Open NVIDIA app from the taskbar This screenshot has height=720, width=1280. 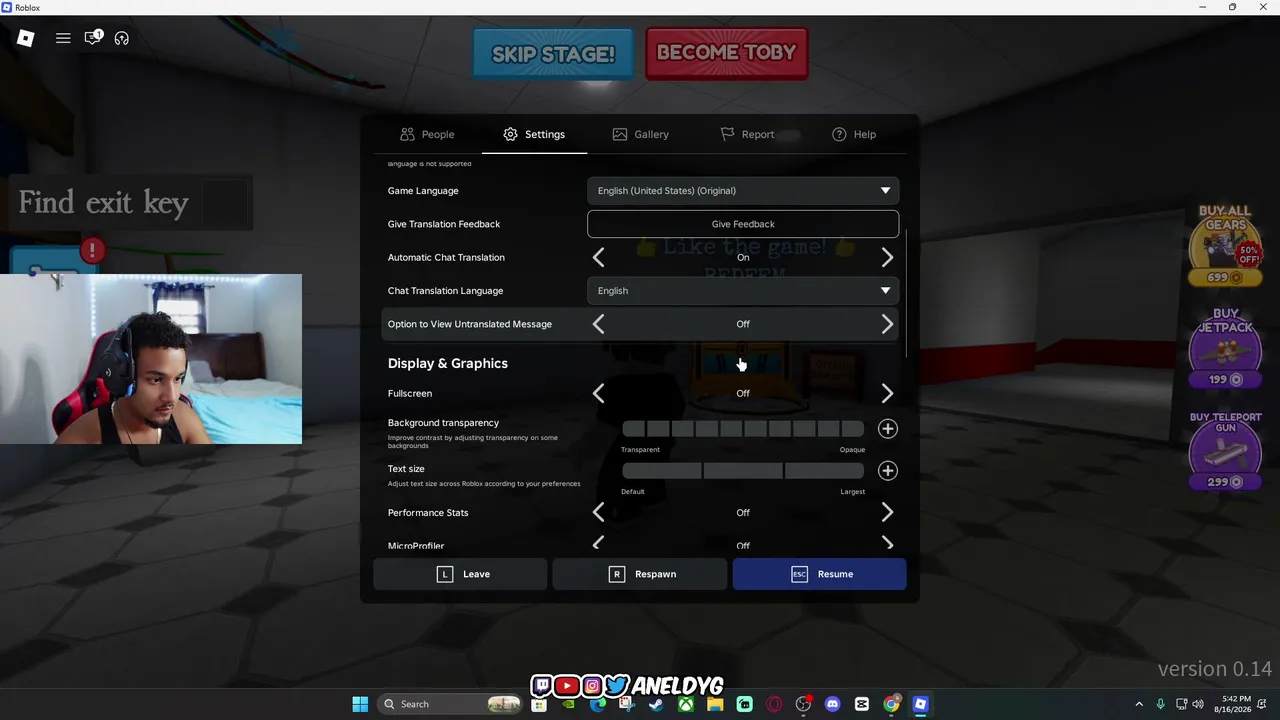[568, 704]
